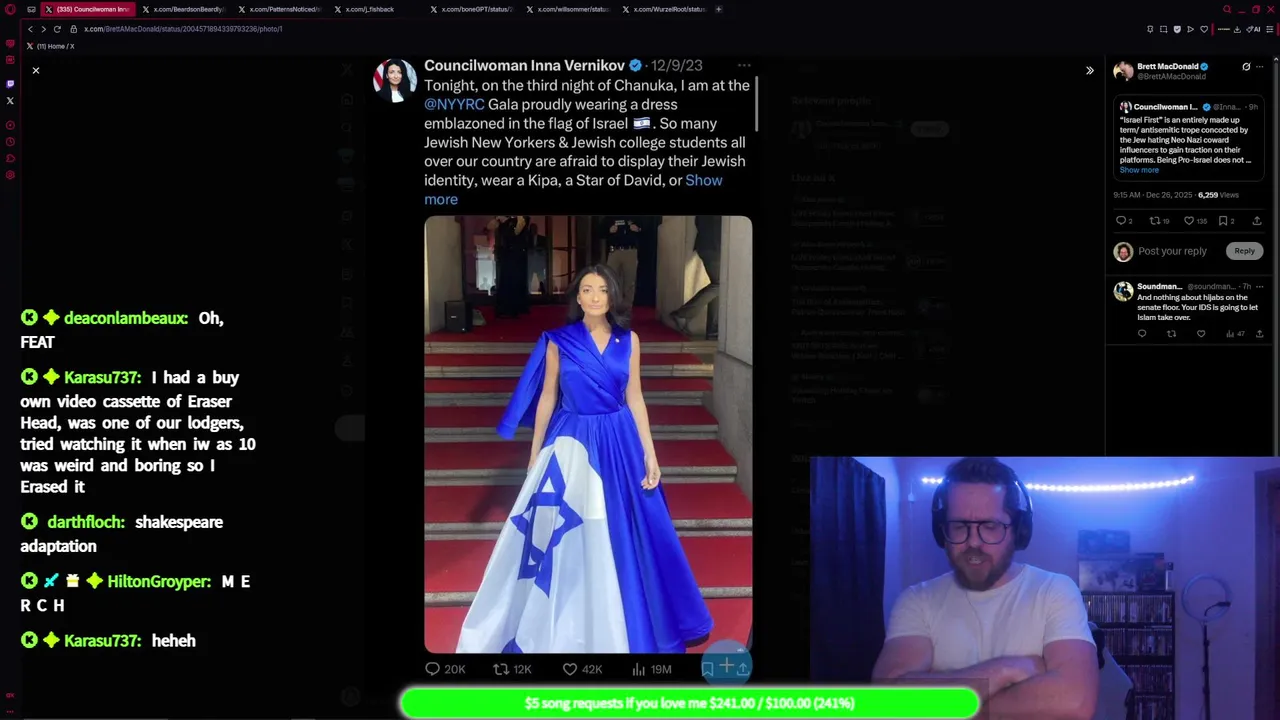Open more options on Vernikov's post
The height and width of the screenshot is (720, 1280).
click(744, 66)
